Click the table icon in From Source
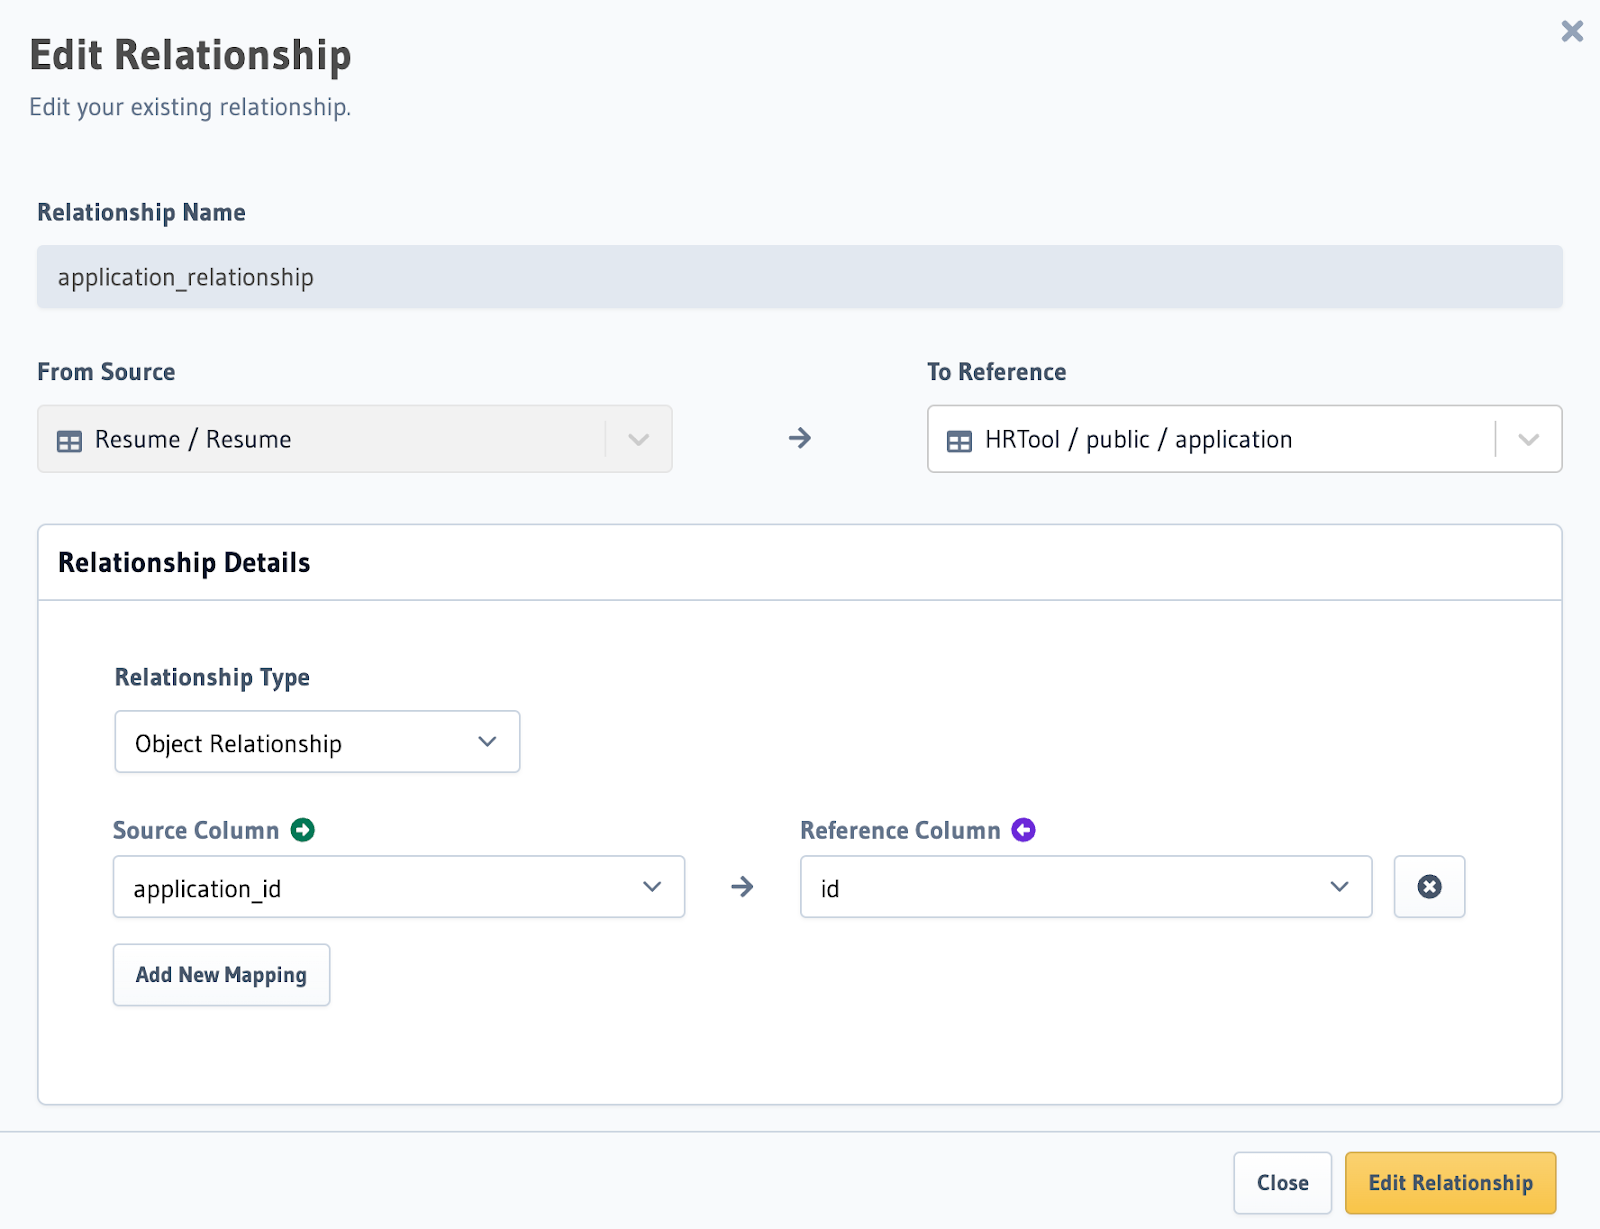The image size is (1600, 1229). tap(69, 441)
